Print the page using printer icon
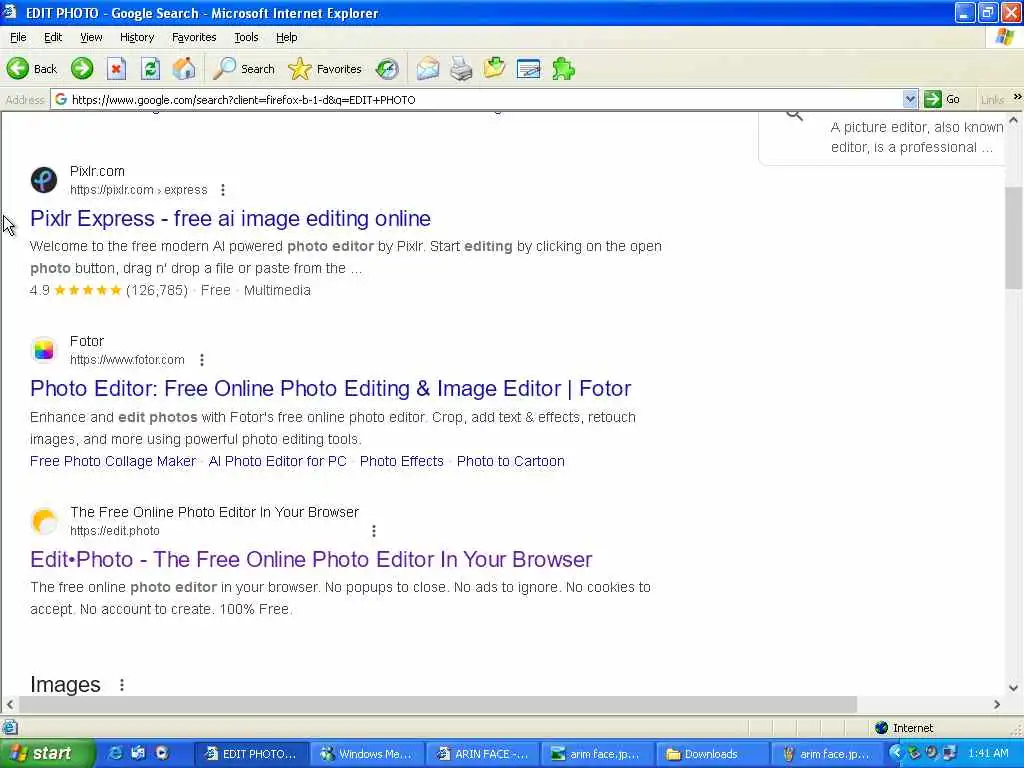1024x768 pixels. tap(461, 69)
